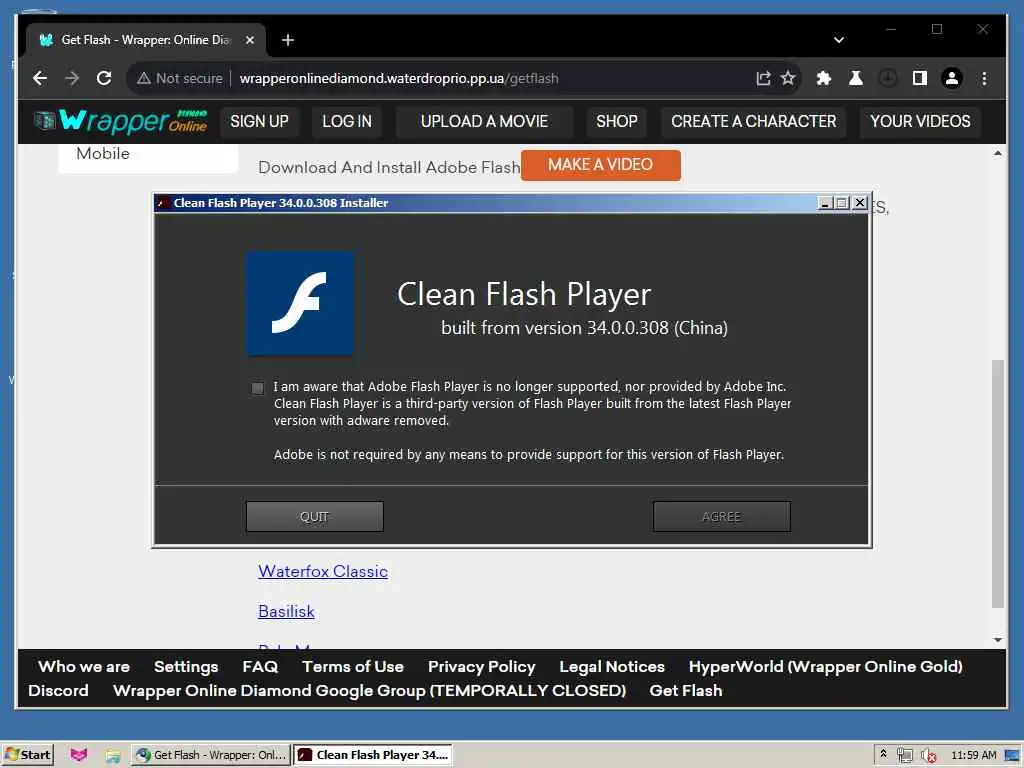The width and height of the screenshot is (1024, 768).
Task: Reload the Get Flash page
Action: [104, 78]
